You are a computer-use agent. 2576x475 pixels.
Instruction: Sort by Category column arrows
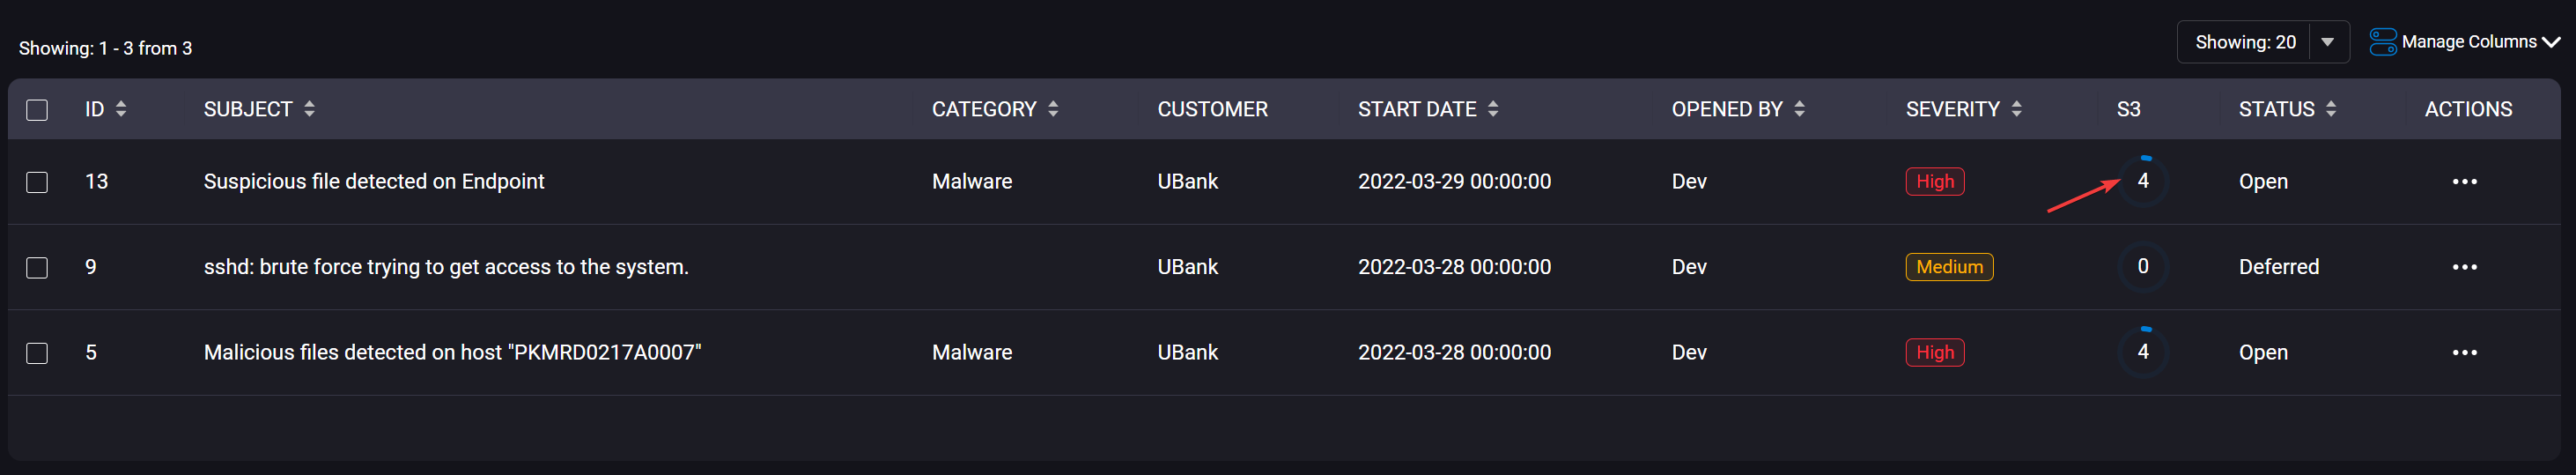[x=1053, y=109]
